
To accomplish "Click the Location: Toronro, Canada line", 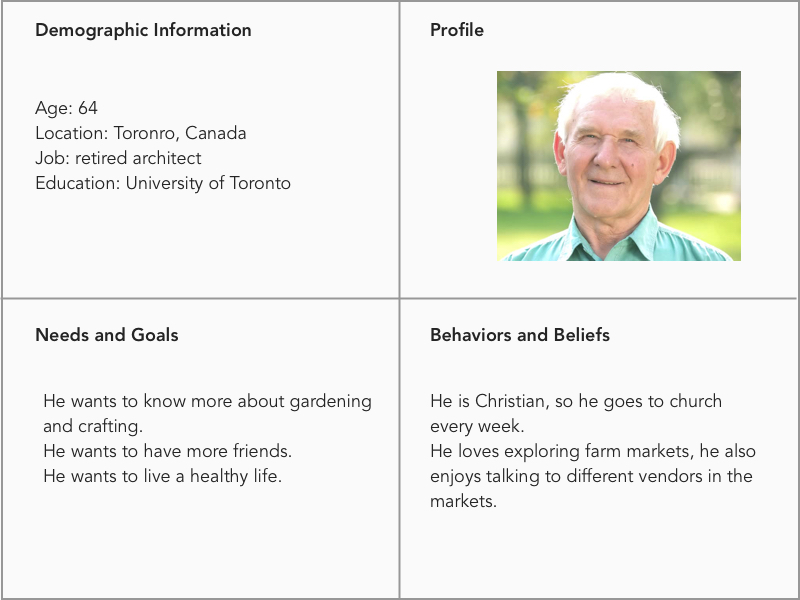I will pos(140,133).
